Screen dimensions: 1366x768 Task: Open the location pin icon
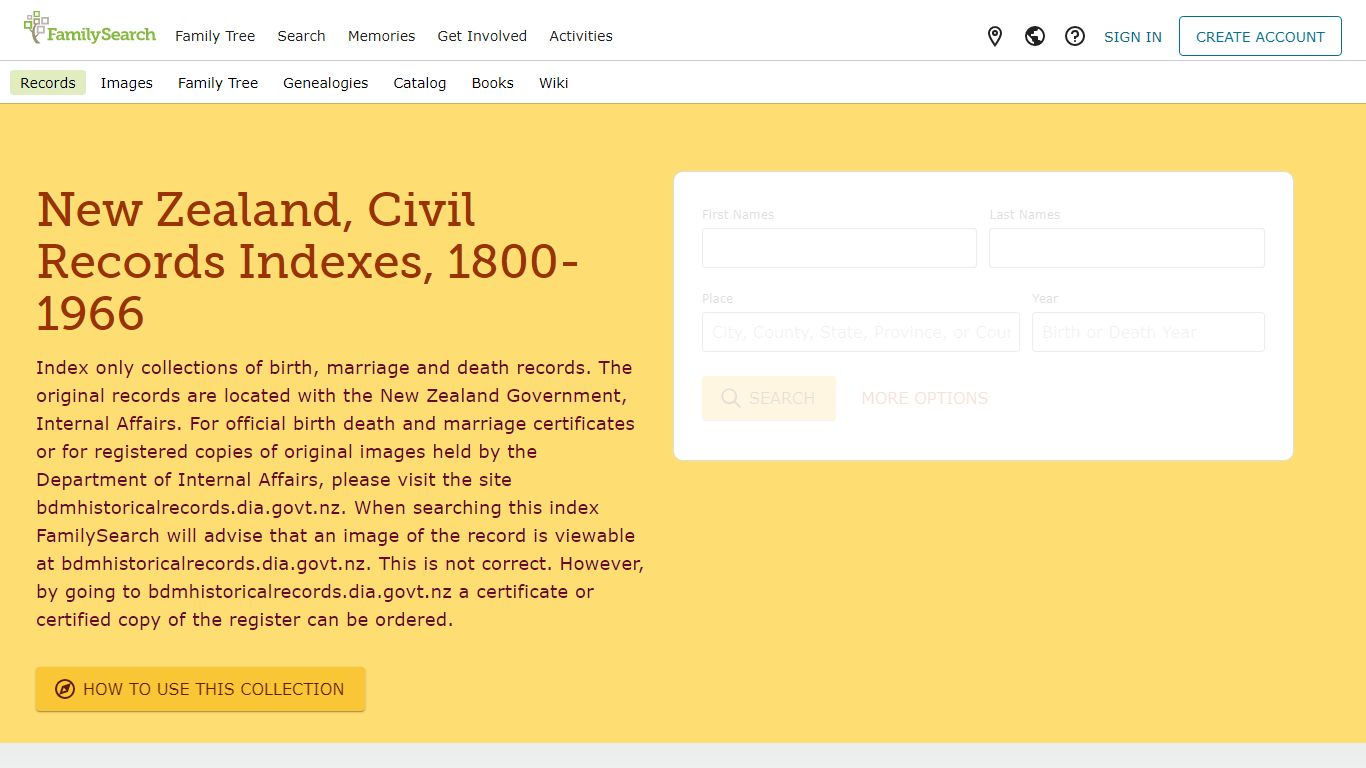pyautogui.click(x=995, y=37)
